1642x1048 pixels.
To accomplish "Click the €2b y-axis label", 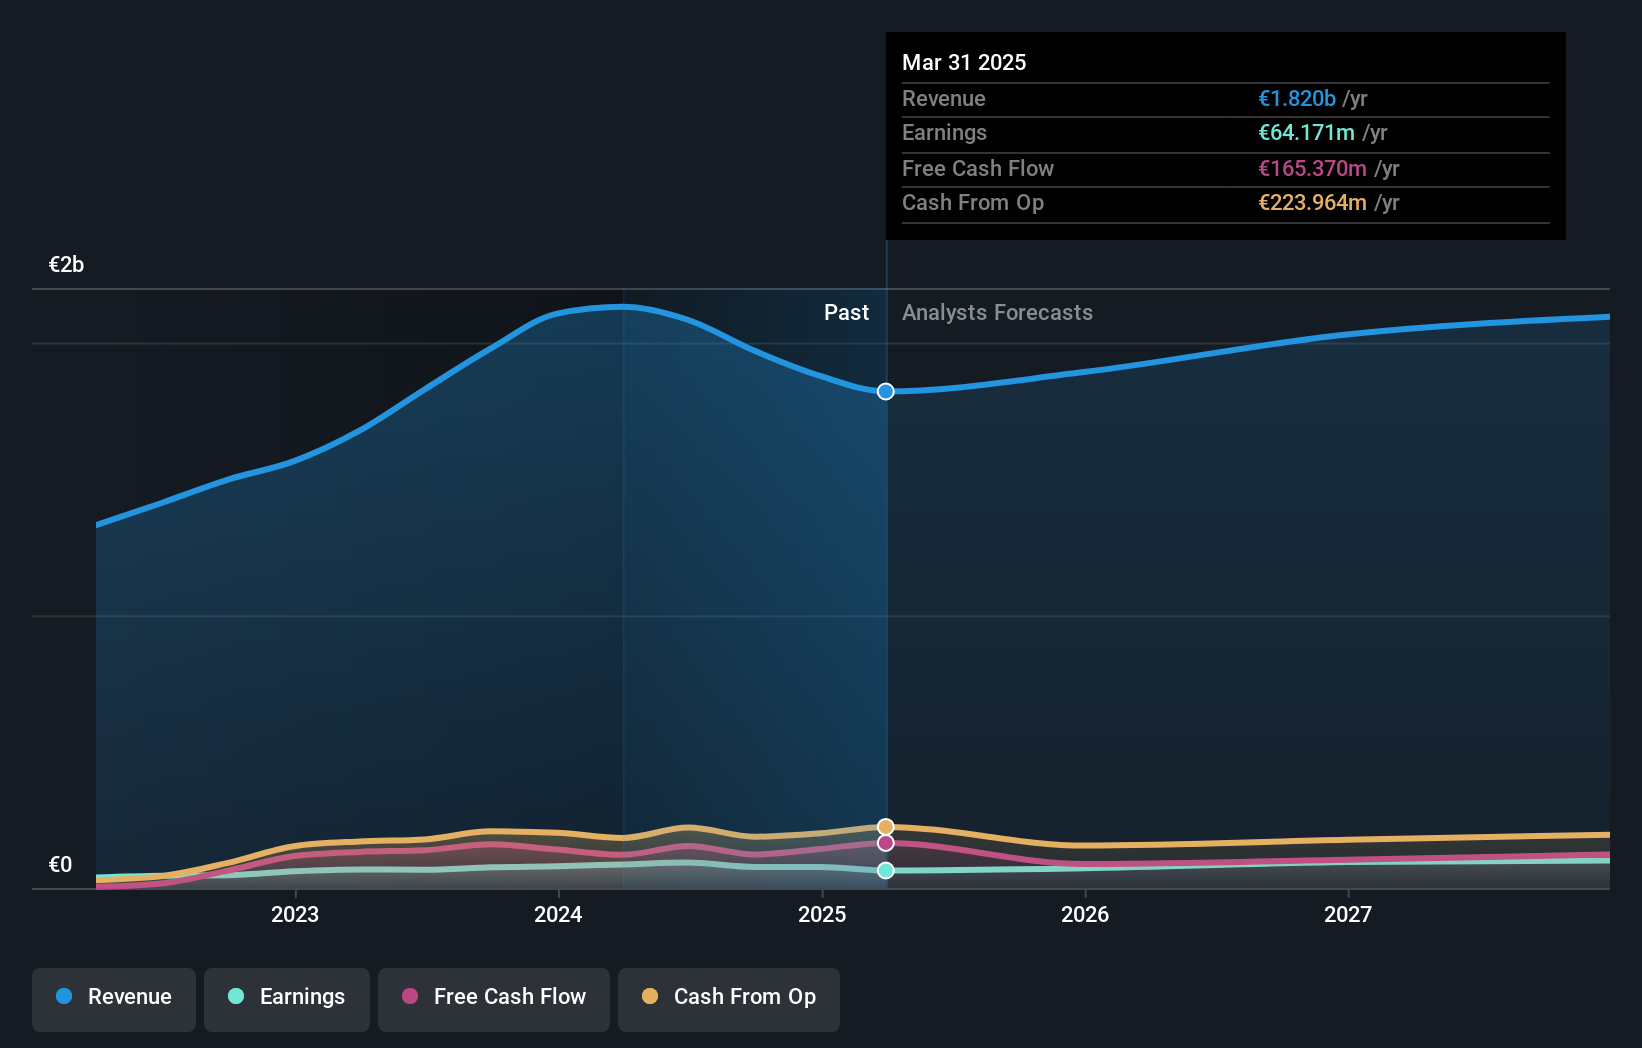I will [66, 264].
